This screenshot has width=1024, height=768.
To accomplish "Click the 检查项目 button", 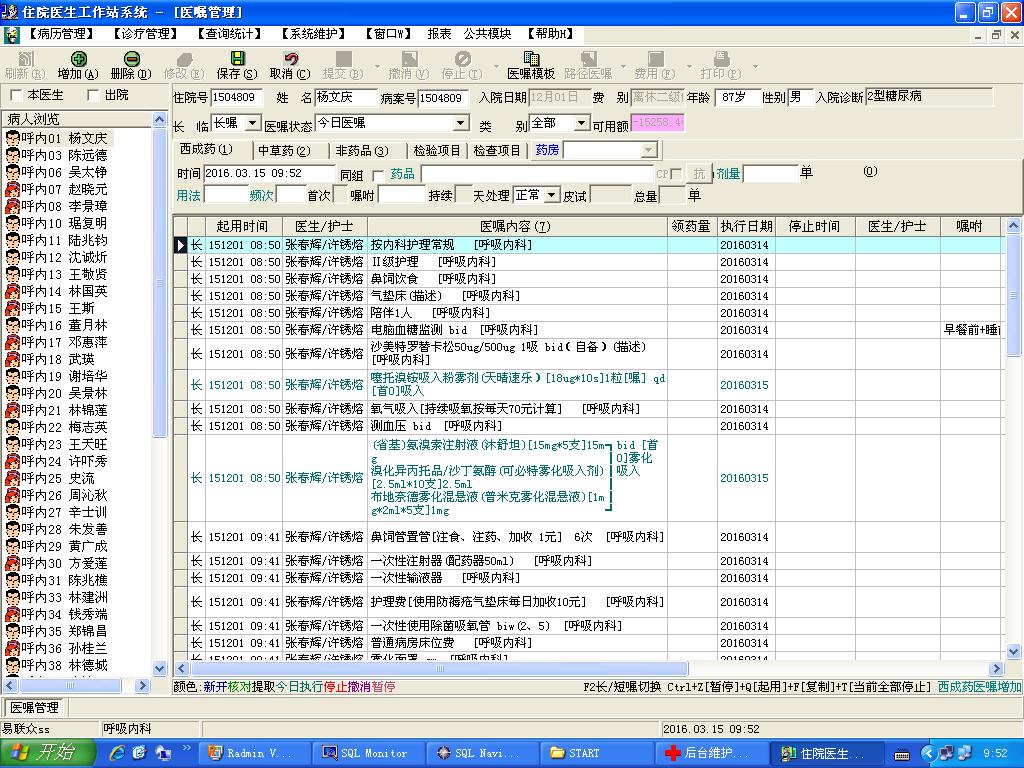I will 497,150.
